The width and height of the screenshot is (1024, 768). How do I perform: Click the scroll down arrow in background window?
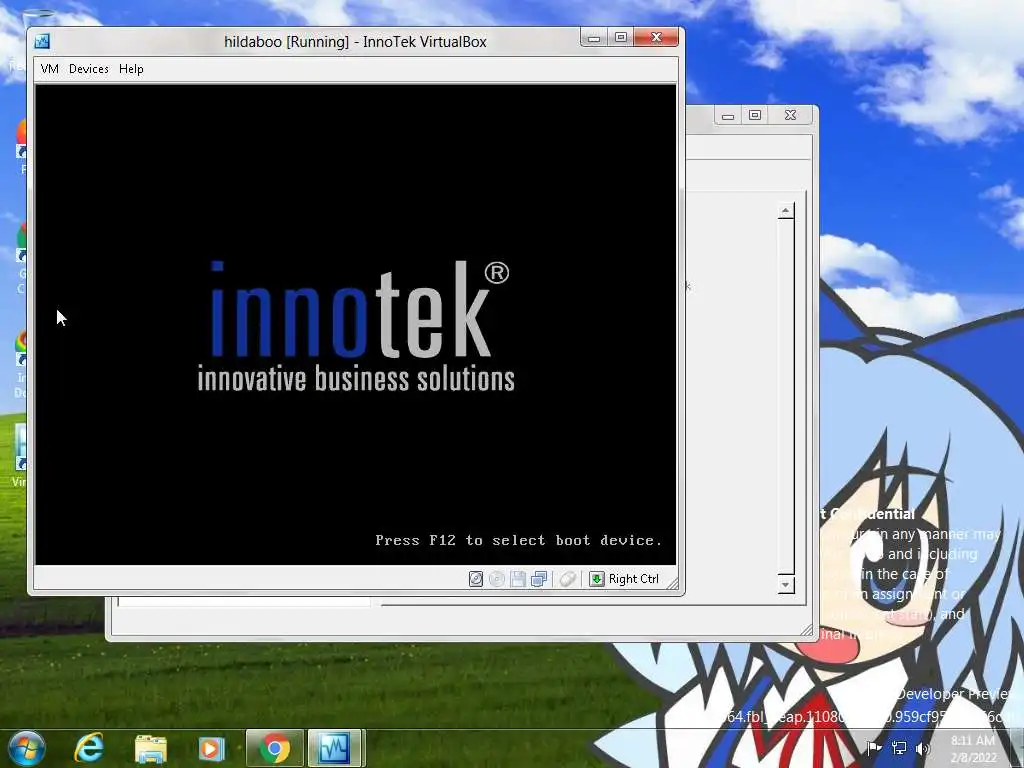(x=786, y=584)
